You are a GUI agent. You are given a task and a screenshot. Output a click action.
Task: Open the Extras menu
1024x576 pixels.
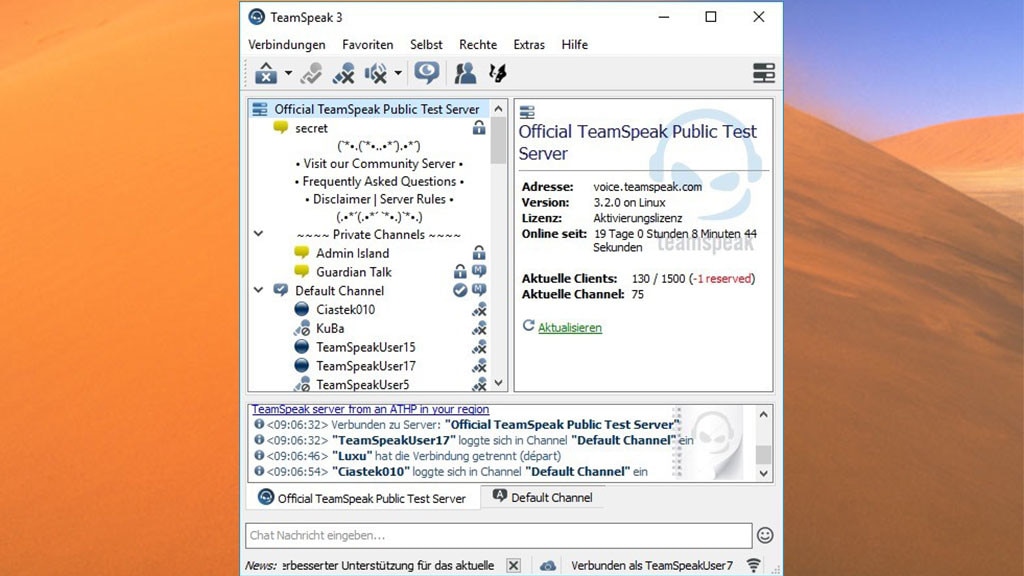(x=529, y=44)
